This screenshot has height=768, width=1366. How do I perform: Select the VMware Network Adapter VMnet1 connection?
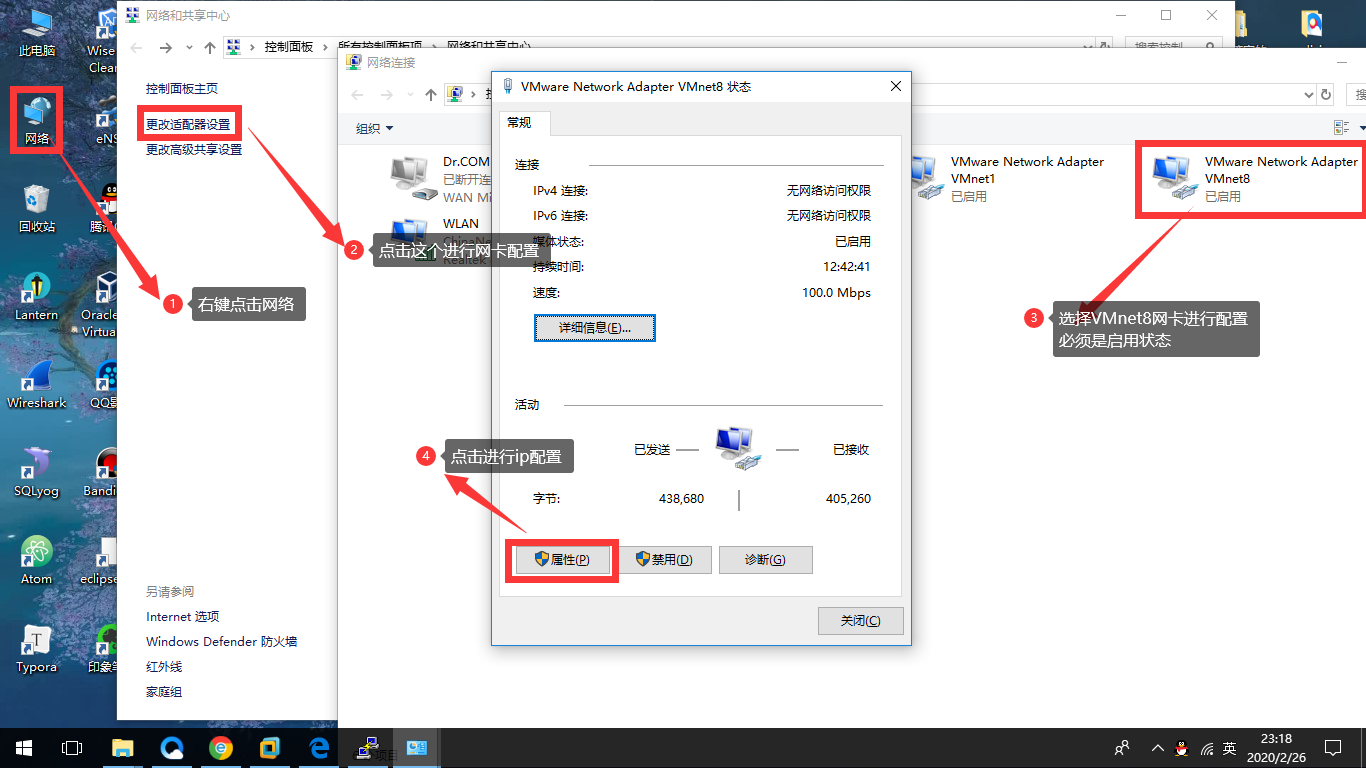point(1008,179)
